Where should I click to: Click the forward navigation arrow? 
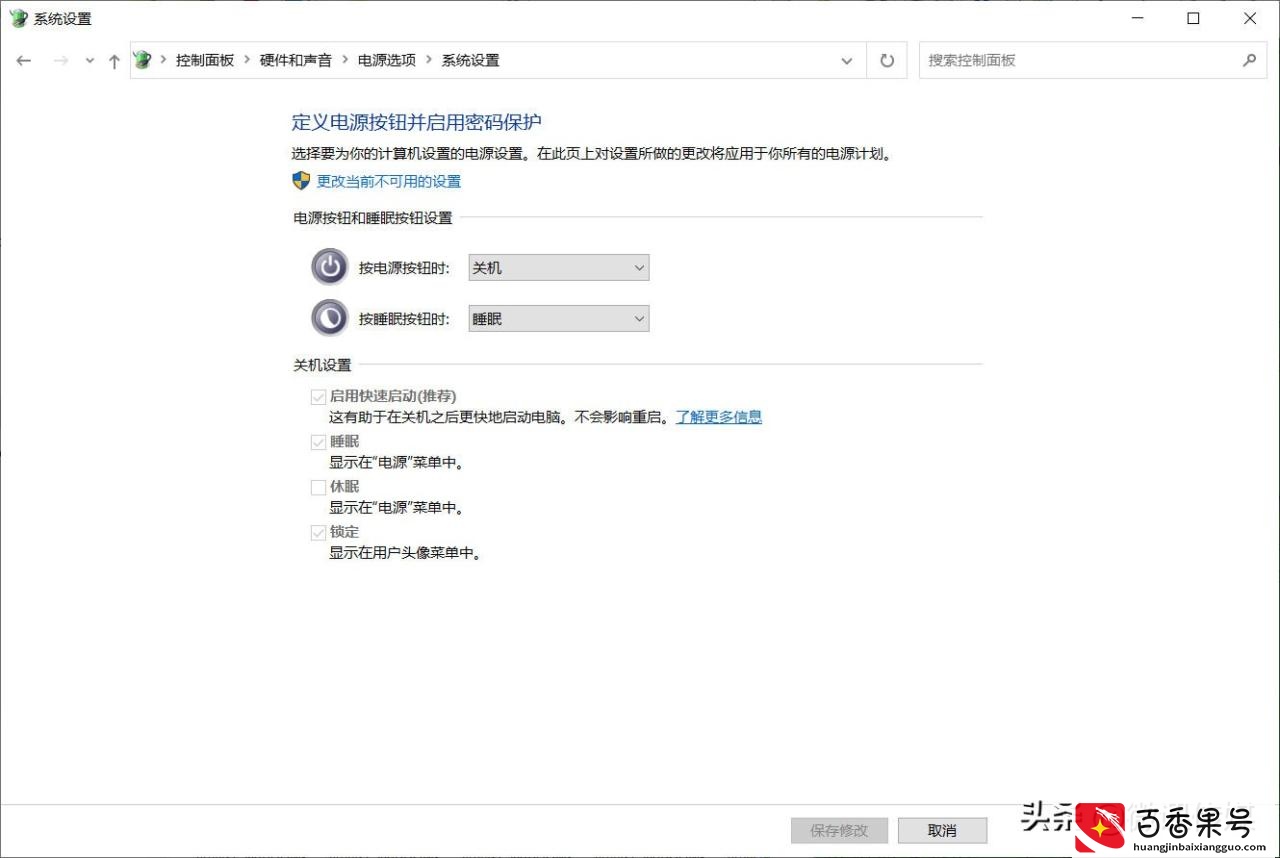[60, 61]
